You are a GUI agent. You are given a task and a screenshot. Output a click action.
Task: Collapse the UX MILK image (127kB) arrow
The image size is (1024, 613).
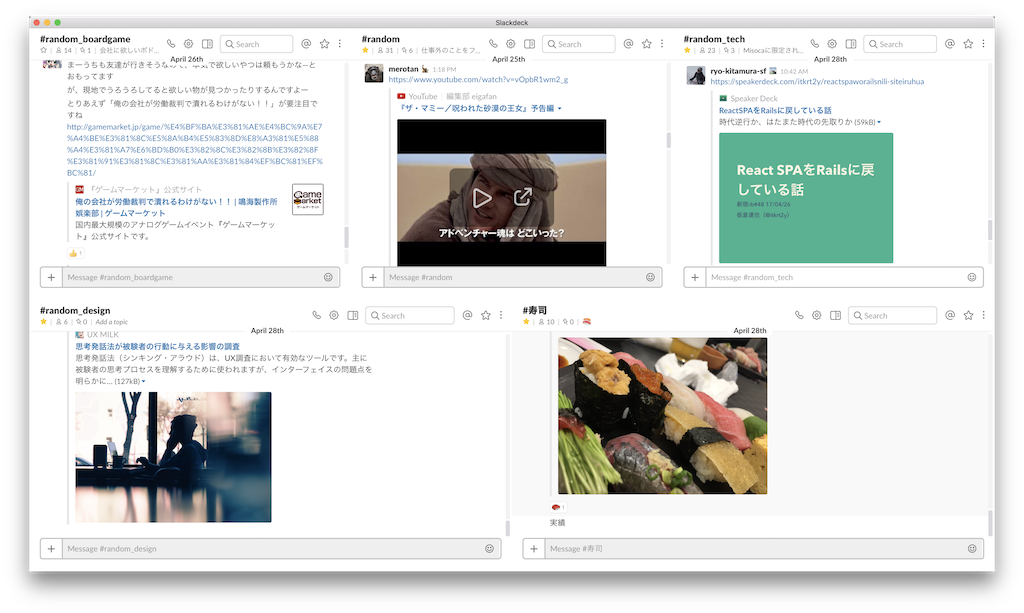pos(144,381)
